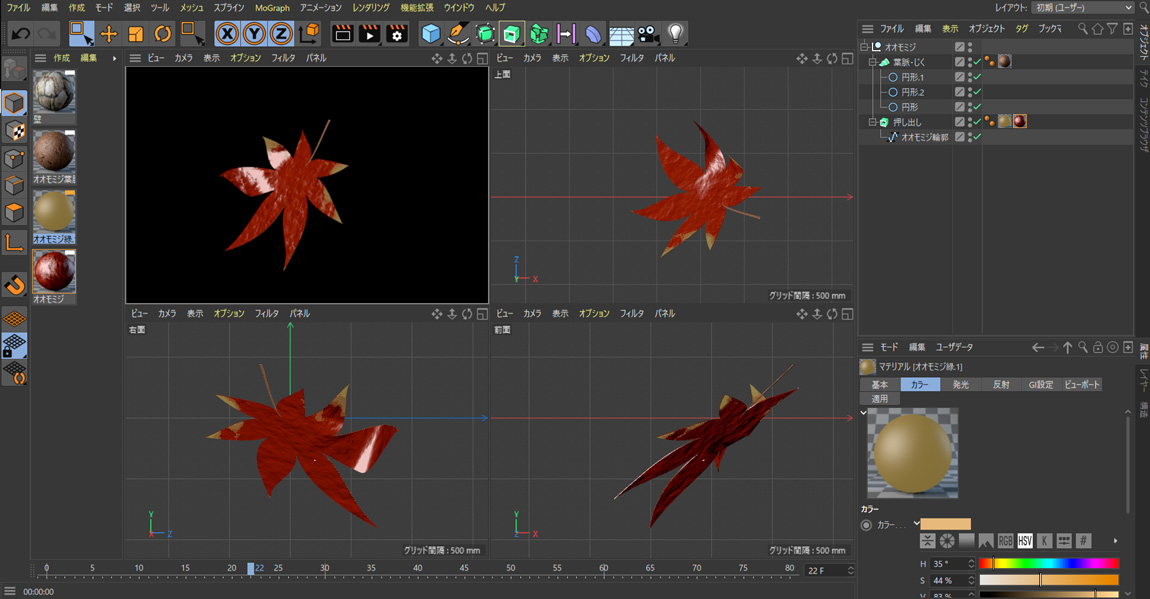Toggle the X axis lock
Image resolution: width=1150 pixels, height=599 pixels.
228,34
